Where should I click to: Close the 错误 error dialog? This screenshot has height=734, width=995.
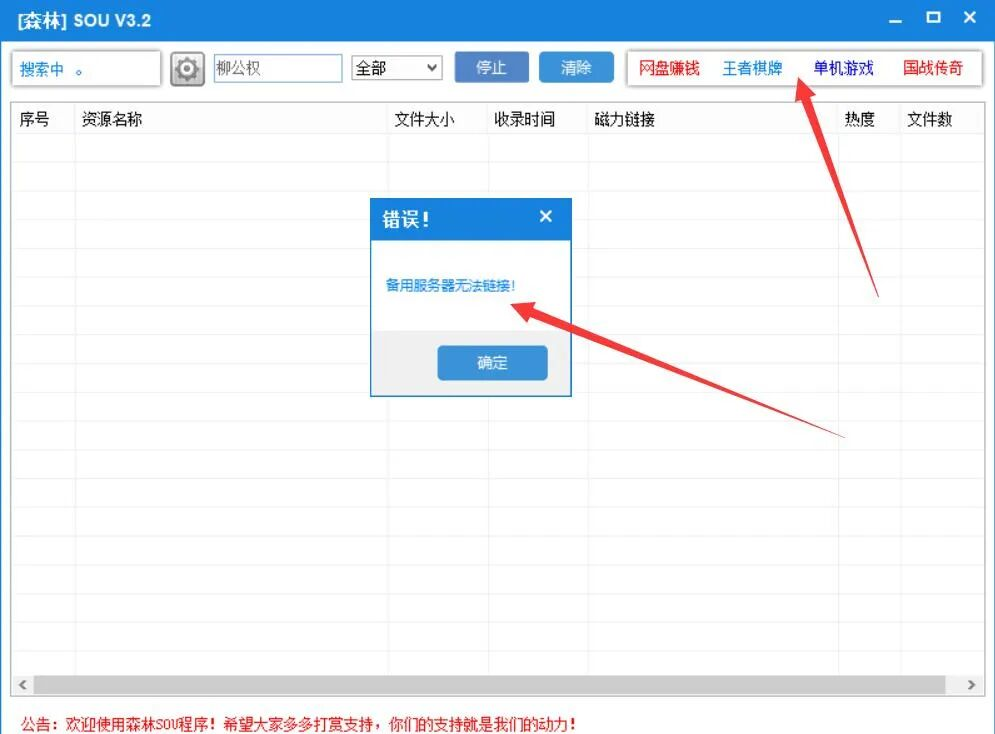(545, 216)
